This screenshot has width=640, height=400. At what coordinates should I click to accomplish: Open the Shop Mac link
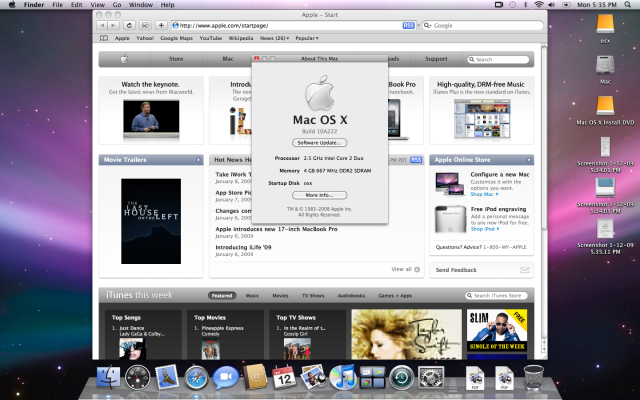click(484, 194)
